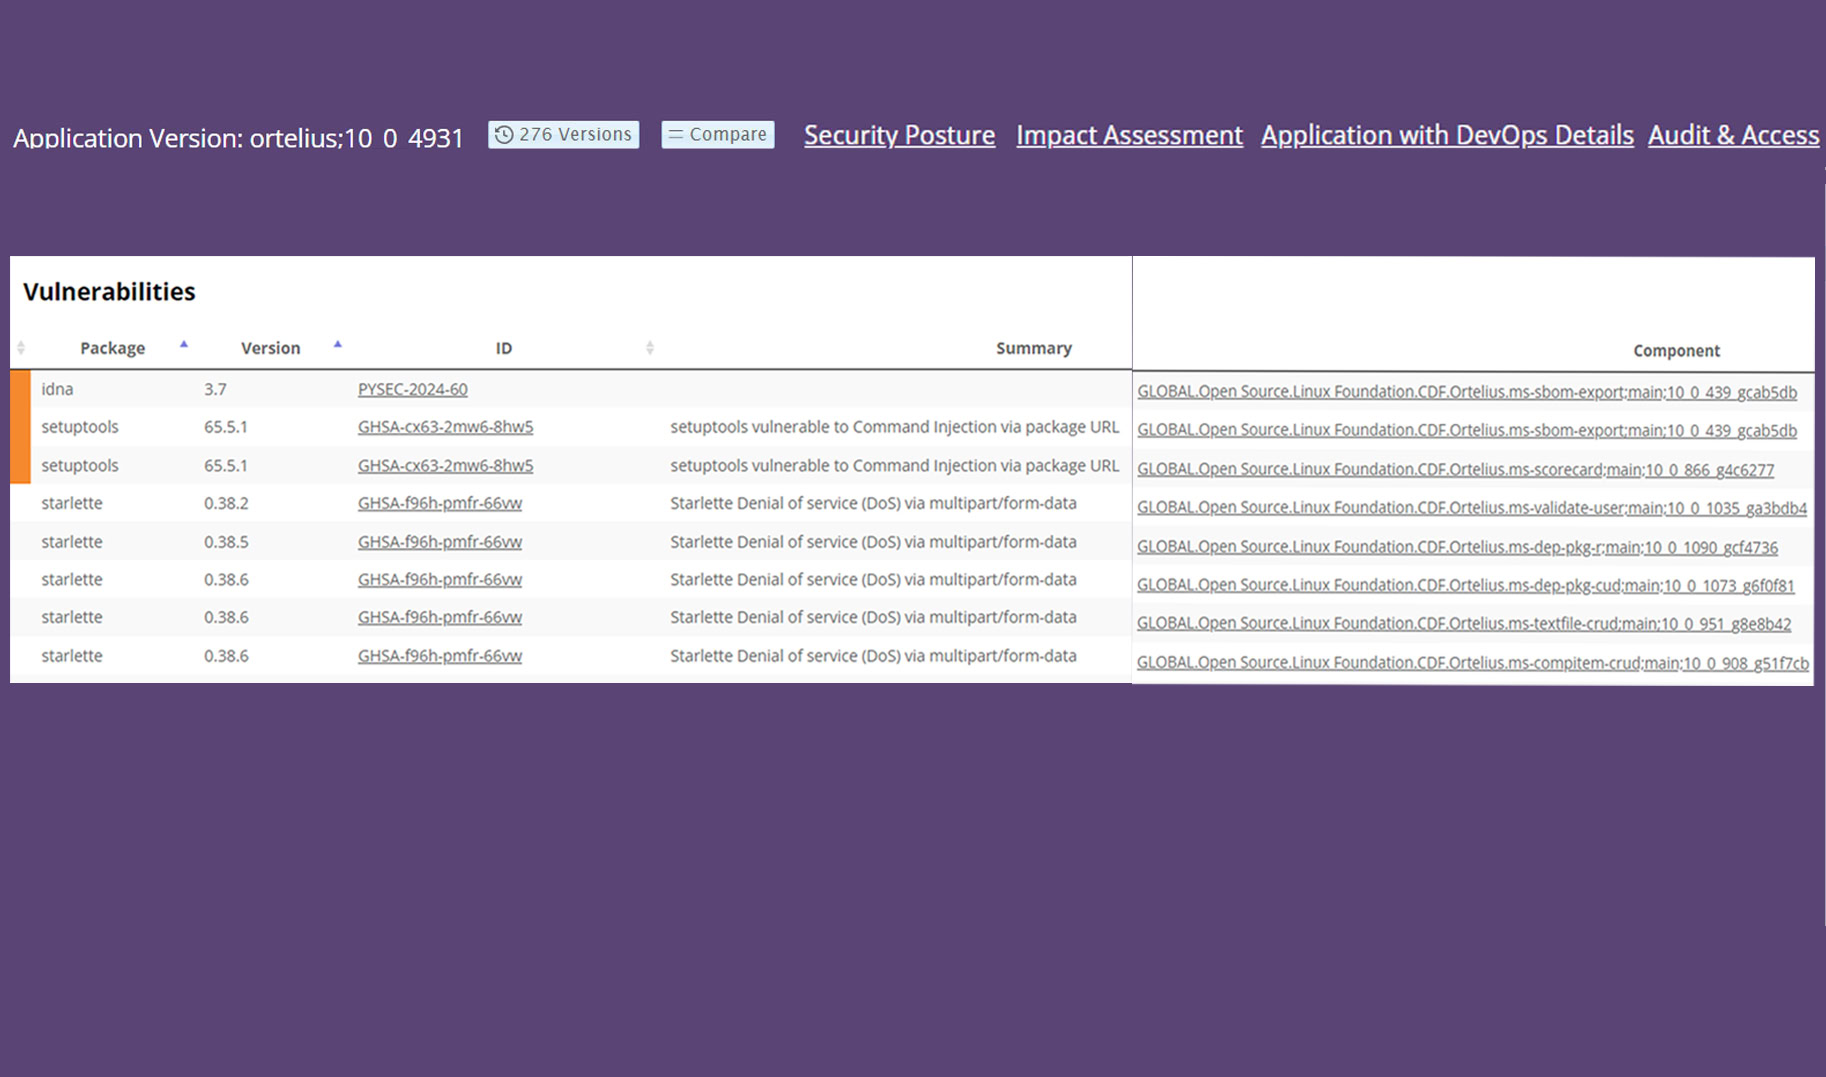Open GHSA-f96h-pmfr-66vw for starlette 0.38.5
Screen dimensions: 1826x1077
point(439,542)
